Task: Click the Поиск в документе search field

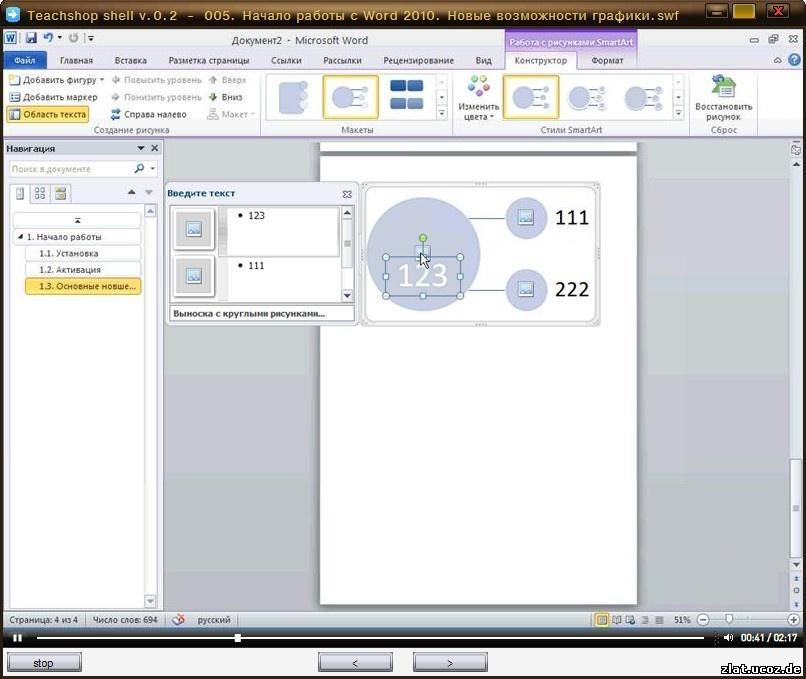Action: click(71, 169)
